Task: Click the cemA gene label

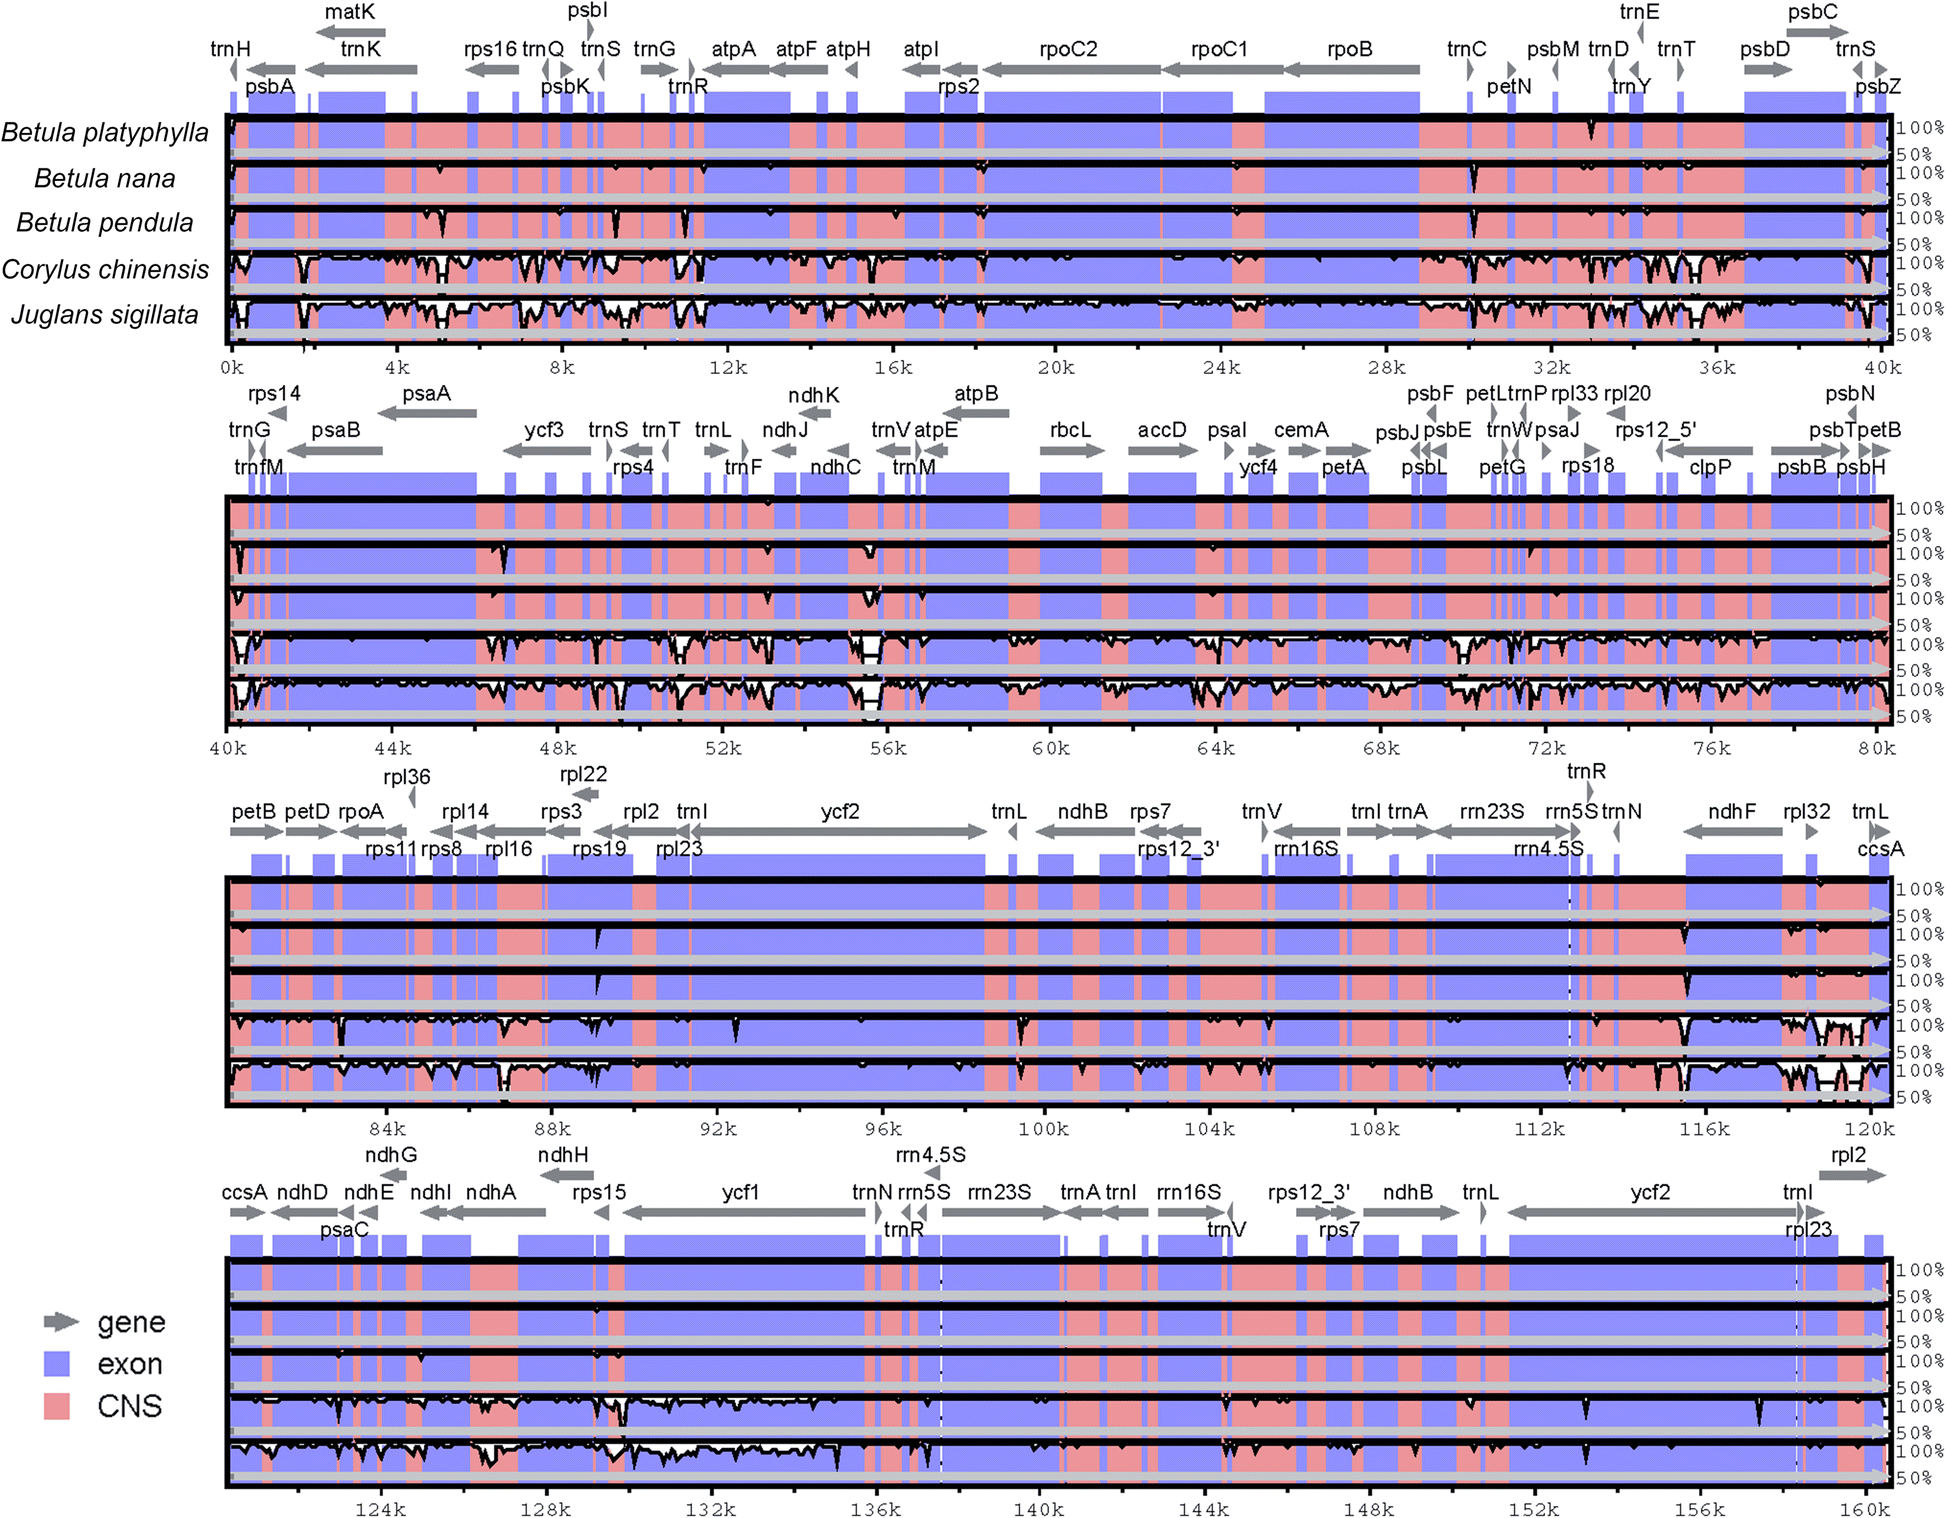Action: click(x=1301, y=430)
